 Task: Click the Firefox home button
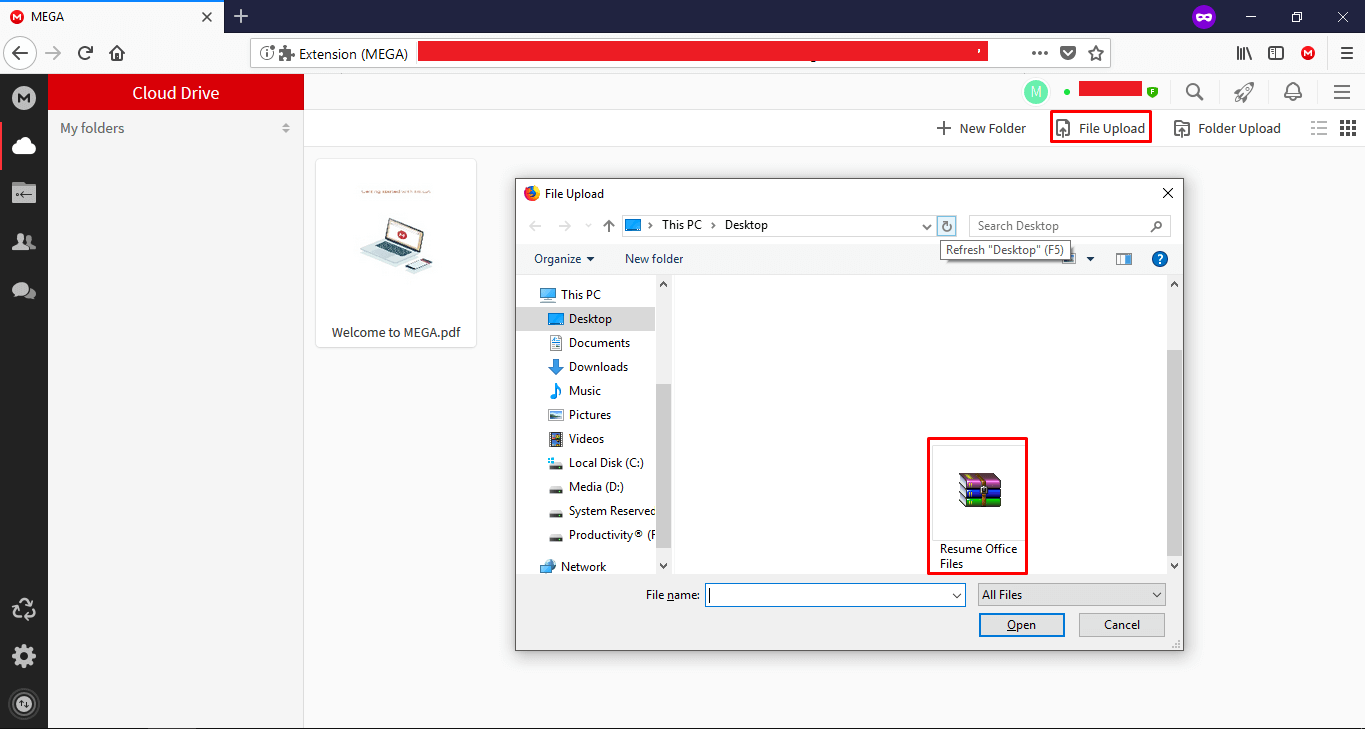pos(117,54)
